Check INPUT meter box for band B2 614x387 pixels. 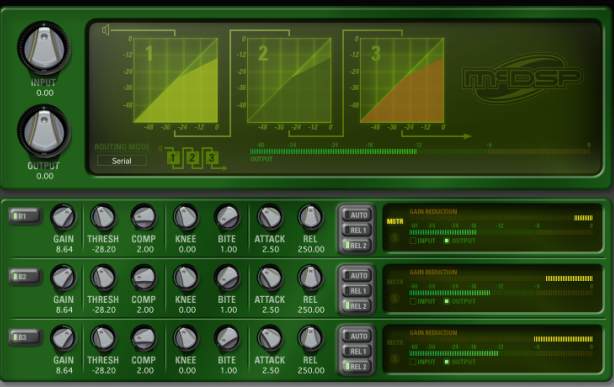click(x=413, y=301)
